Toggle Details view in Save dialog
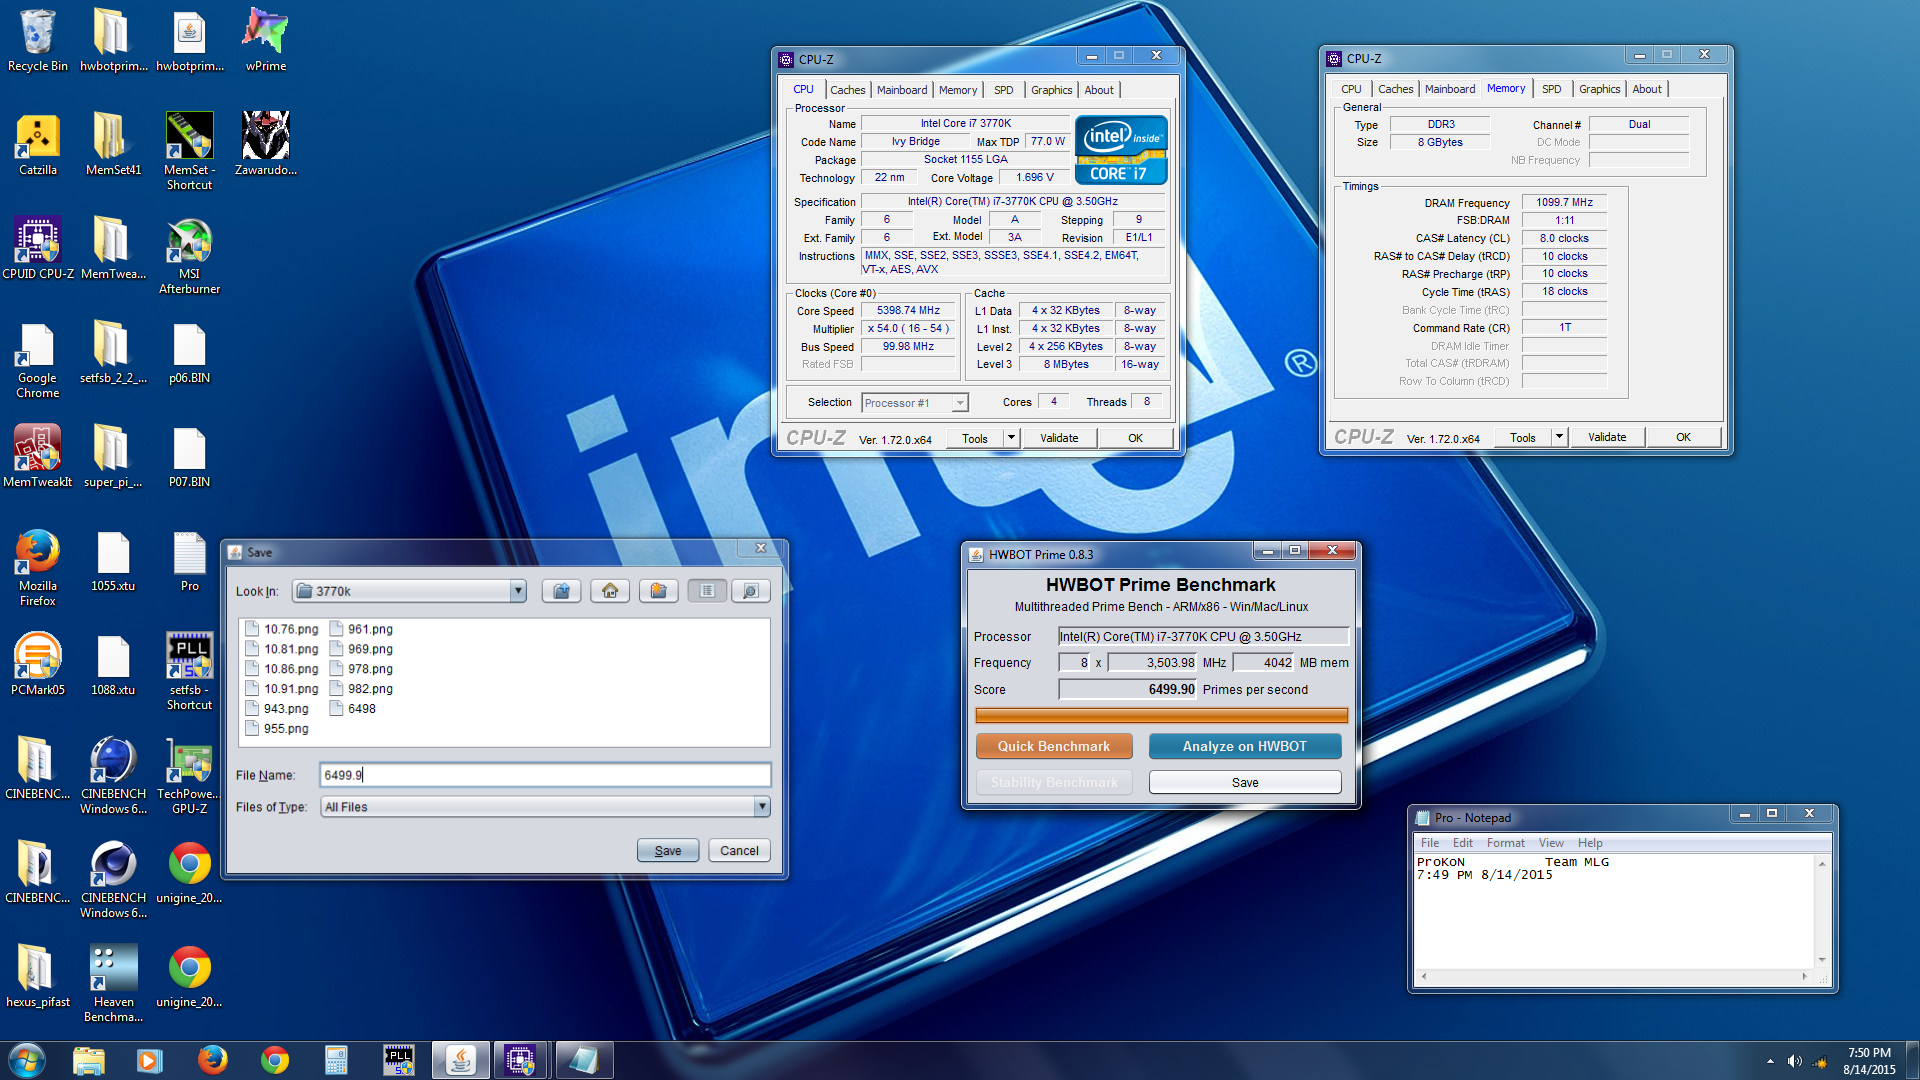The width and height of the screenshot is (1920, 1080). 750,591
